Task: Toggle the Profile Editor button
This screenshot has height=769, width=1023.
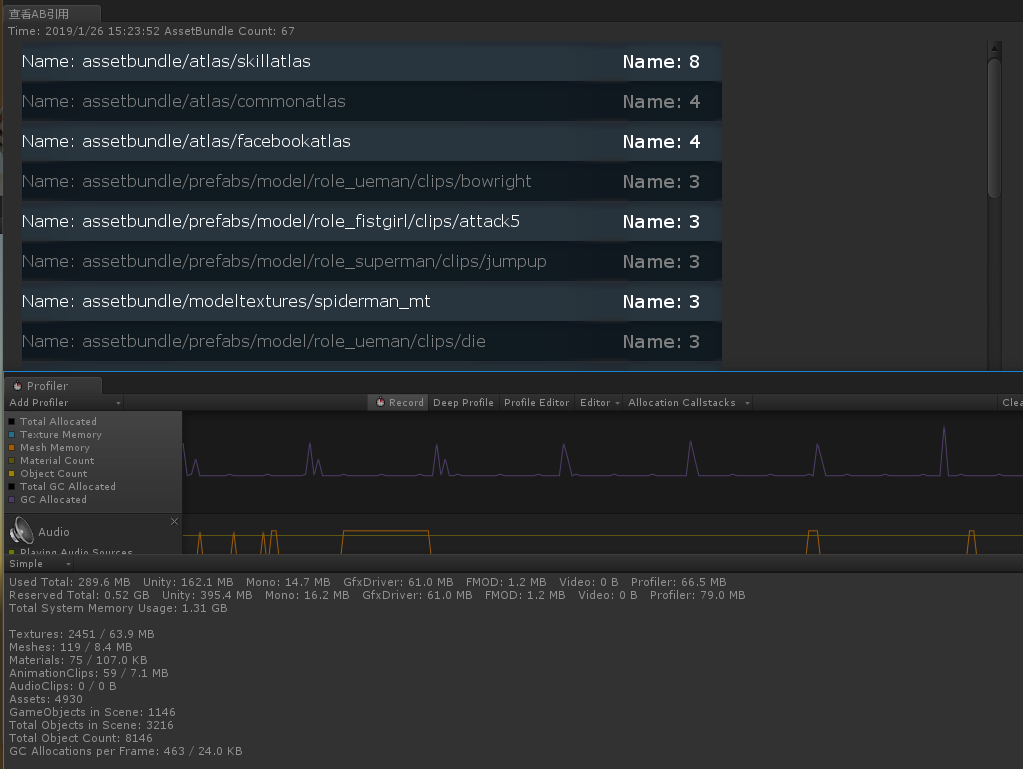Action: (x=536, y=403)
